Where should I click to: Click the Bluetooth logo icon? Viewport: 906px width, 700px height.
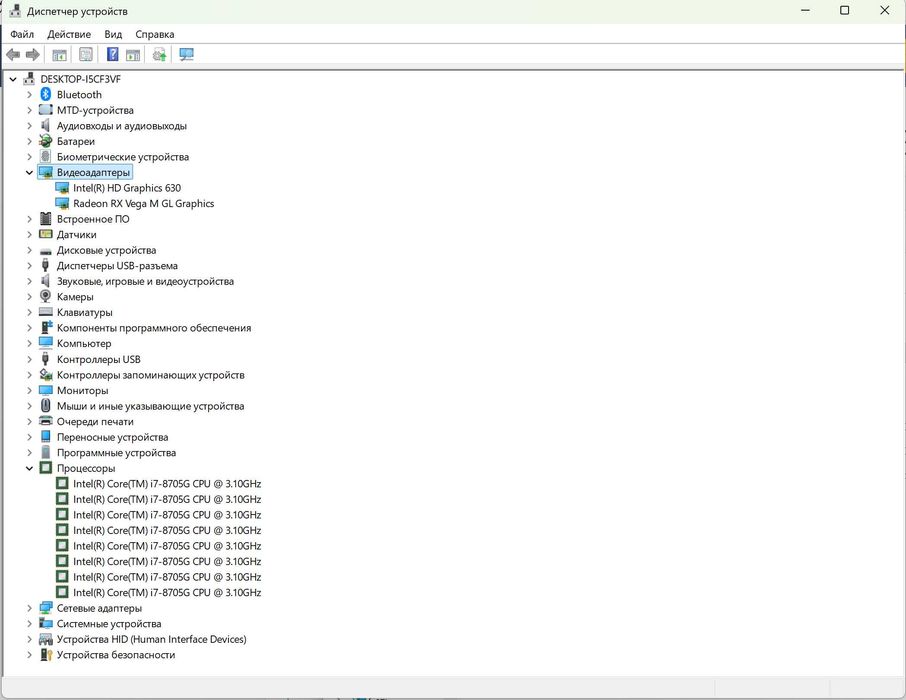pyautogui.click(x=46, y=94)
